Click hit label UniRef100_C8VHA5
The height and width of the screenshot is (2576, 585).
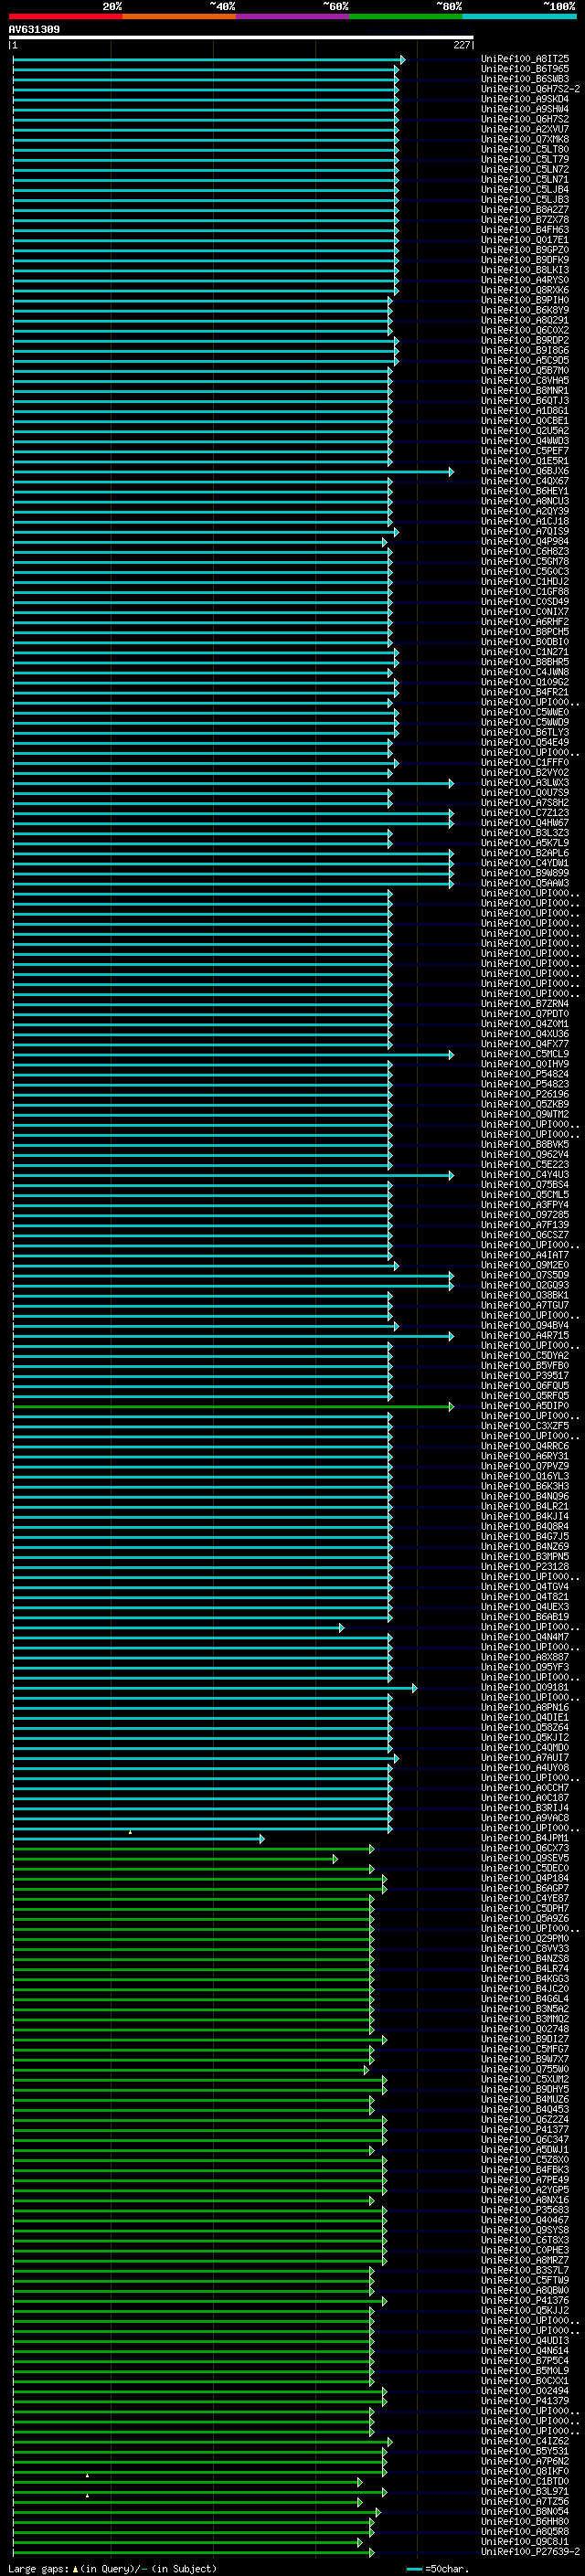click(x=525, y=380)
